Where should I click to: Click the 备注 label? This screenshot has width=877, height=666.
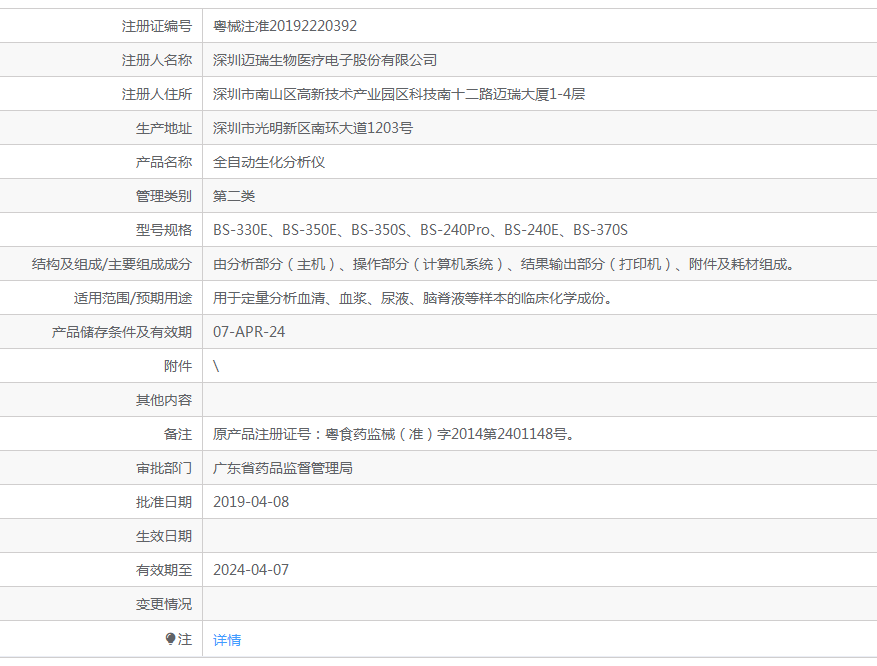(x=178, y=434)
